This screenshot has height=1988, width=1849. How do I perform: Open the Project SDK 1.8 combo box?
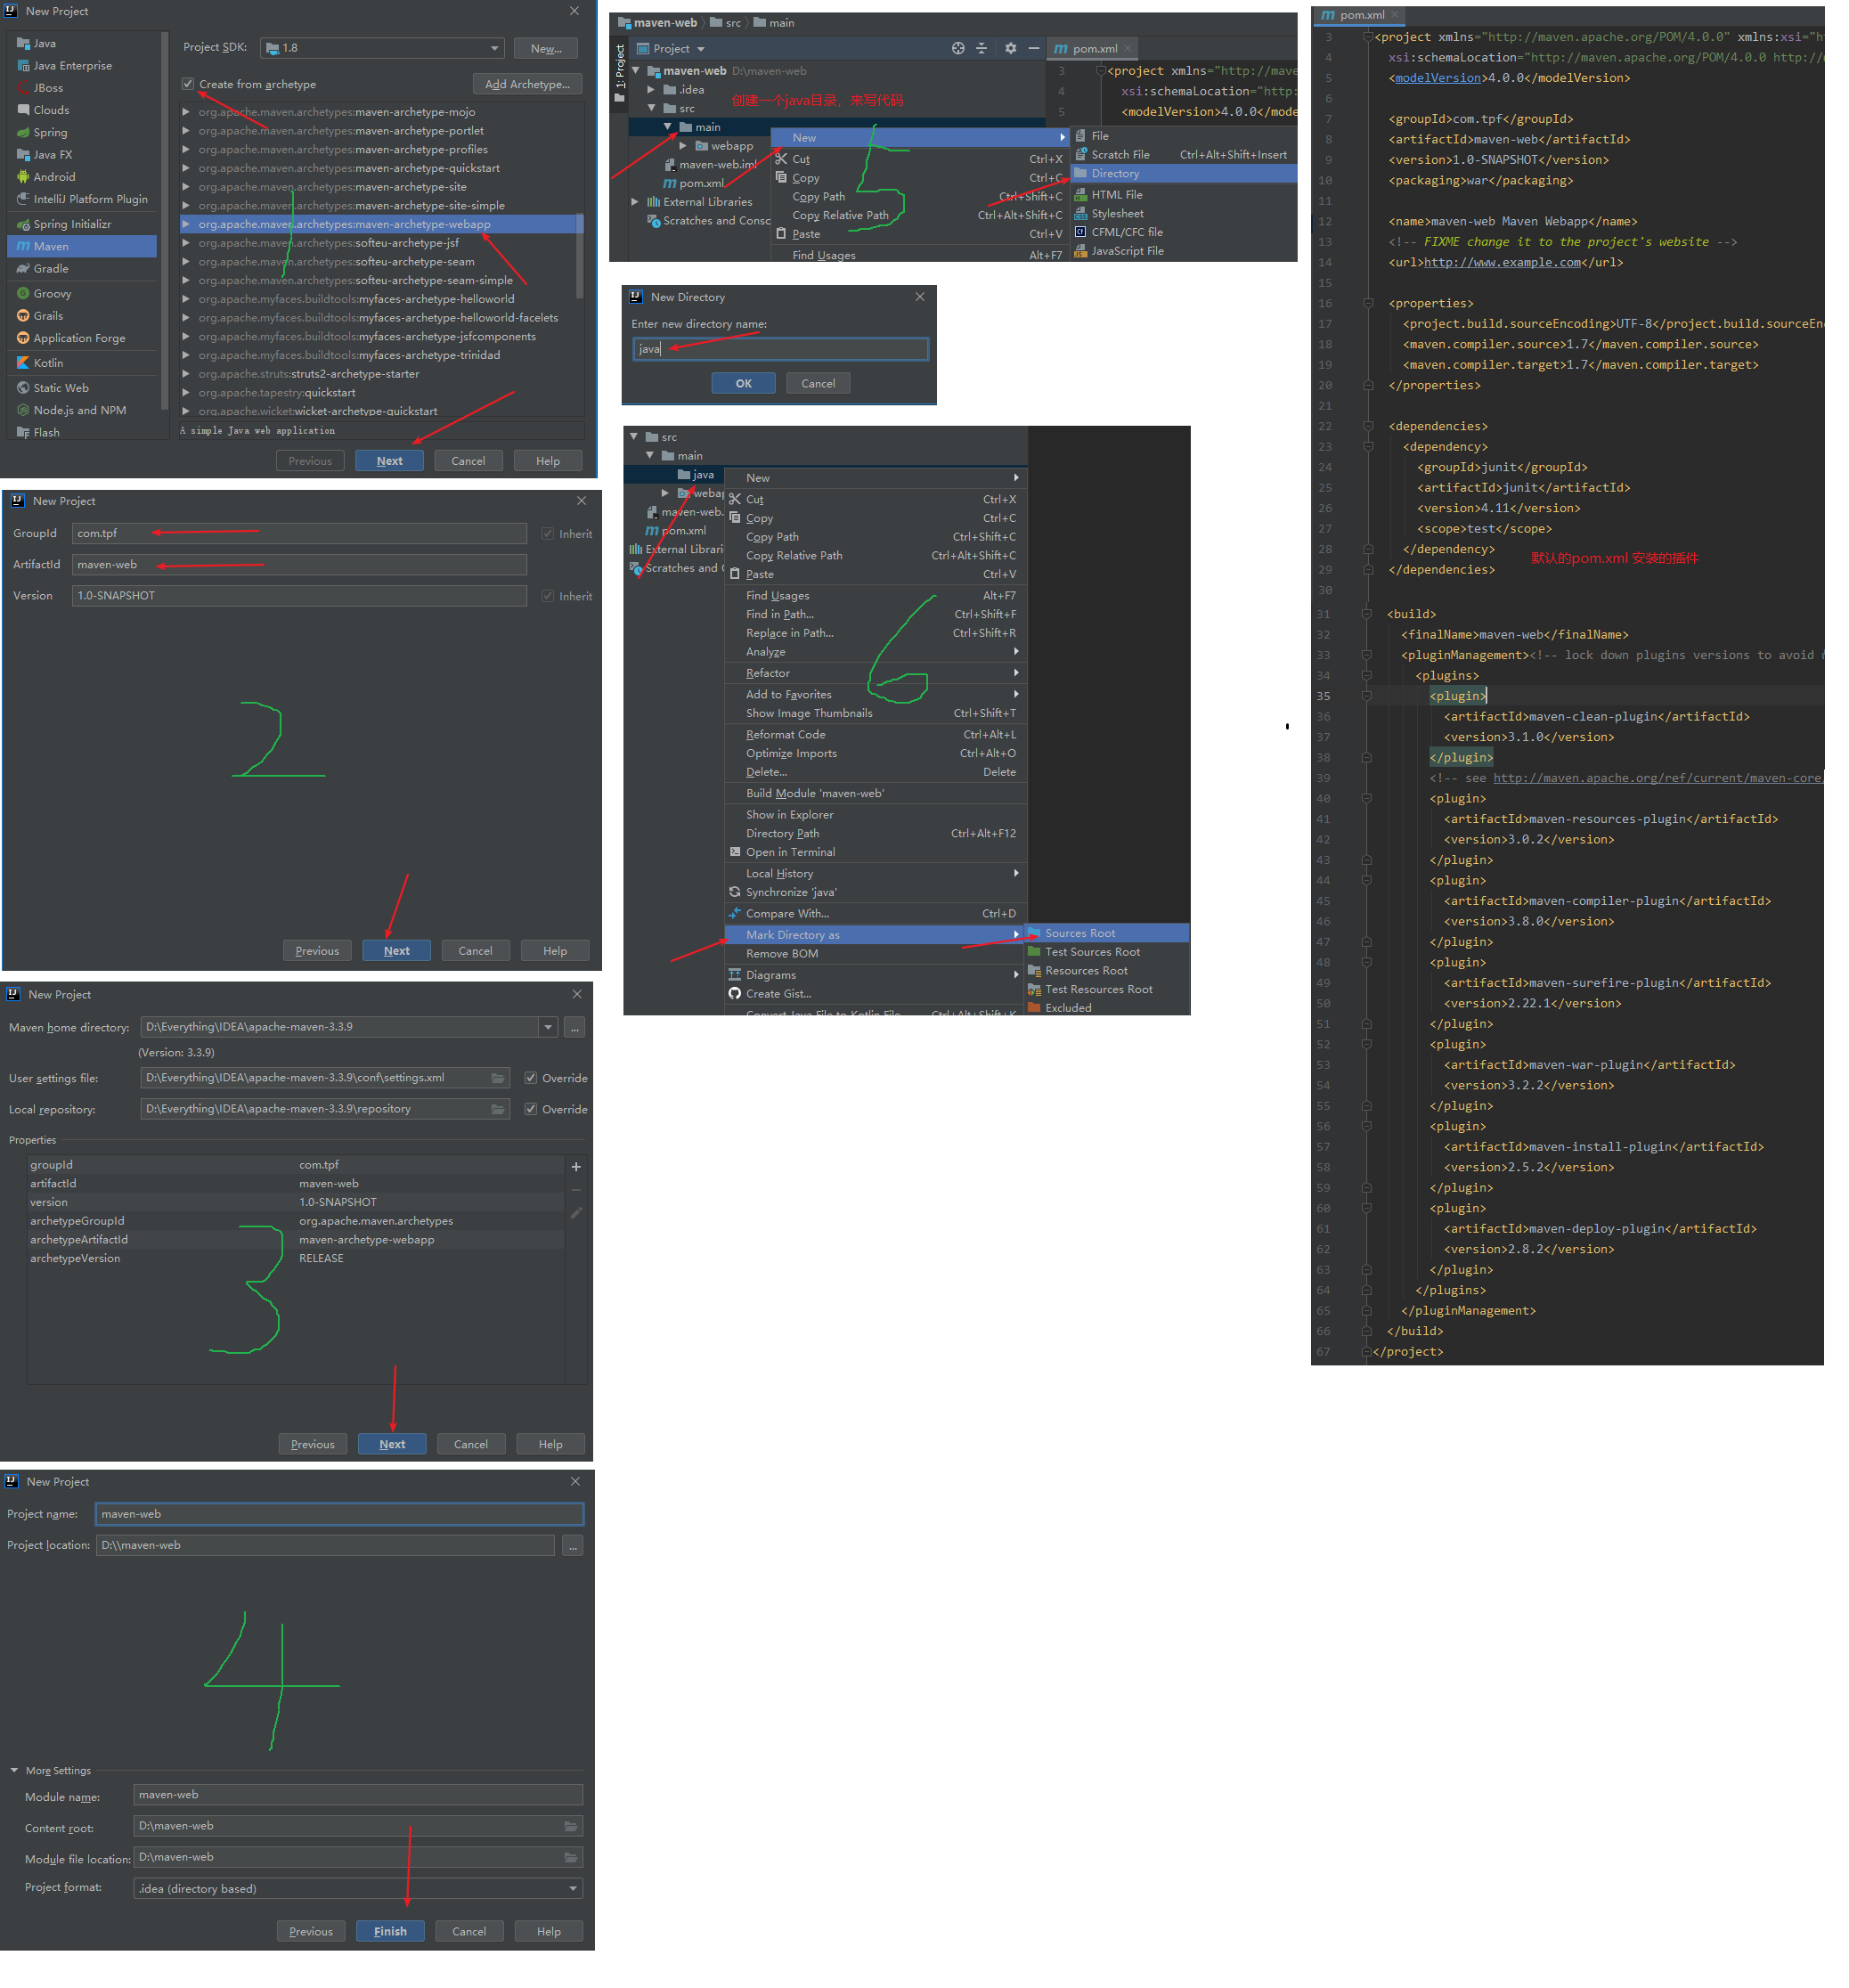click(382, 48)
